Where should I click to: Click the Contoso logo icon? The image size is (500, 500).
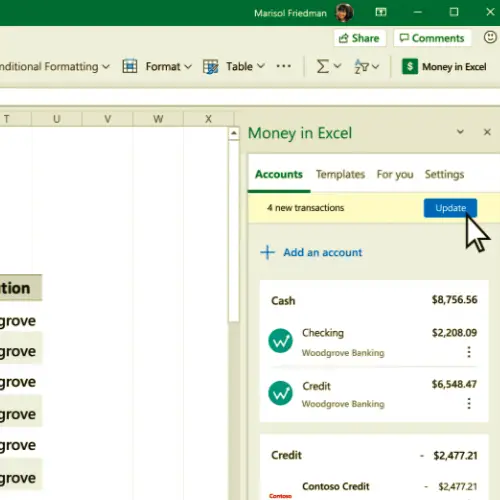(x=280, y=496)
